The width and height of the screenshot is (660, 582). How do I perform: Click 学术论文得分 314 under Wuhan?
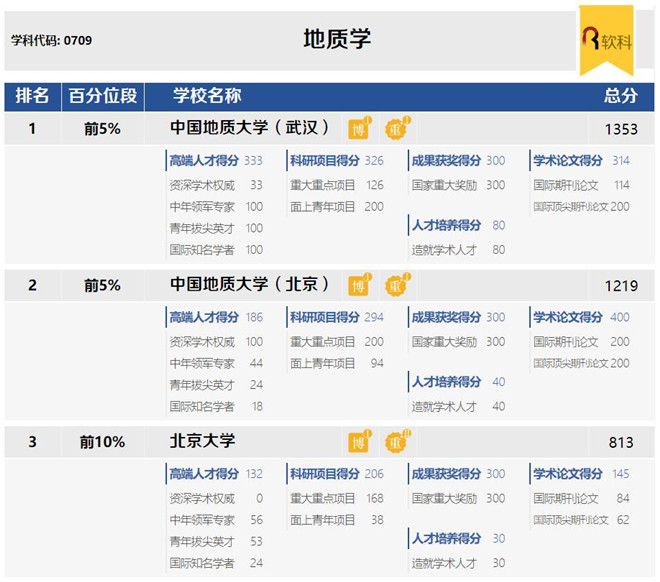(x=581, y=160)
